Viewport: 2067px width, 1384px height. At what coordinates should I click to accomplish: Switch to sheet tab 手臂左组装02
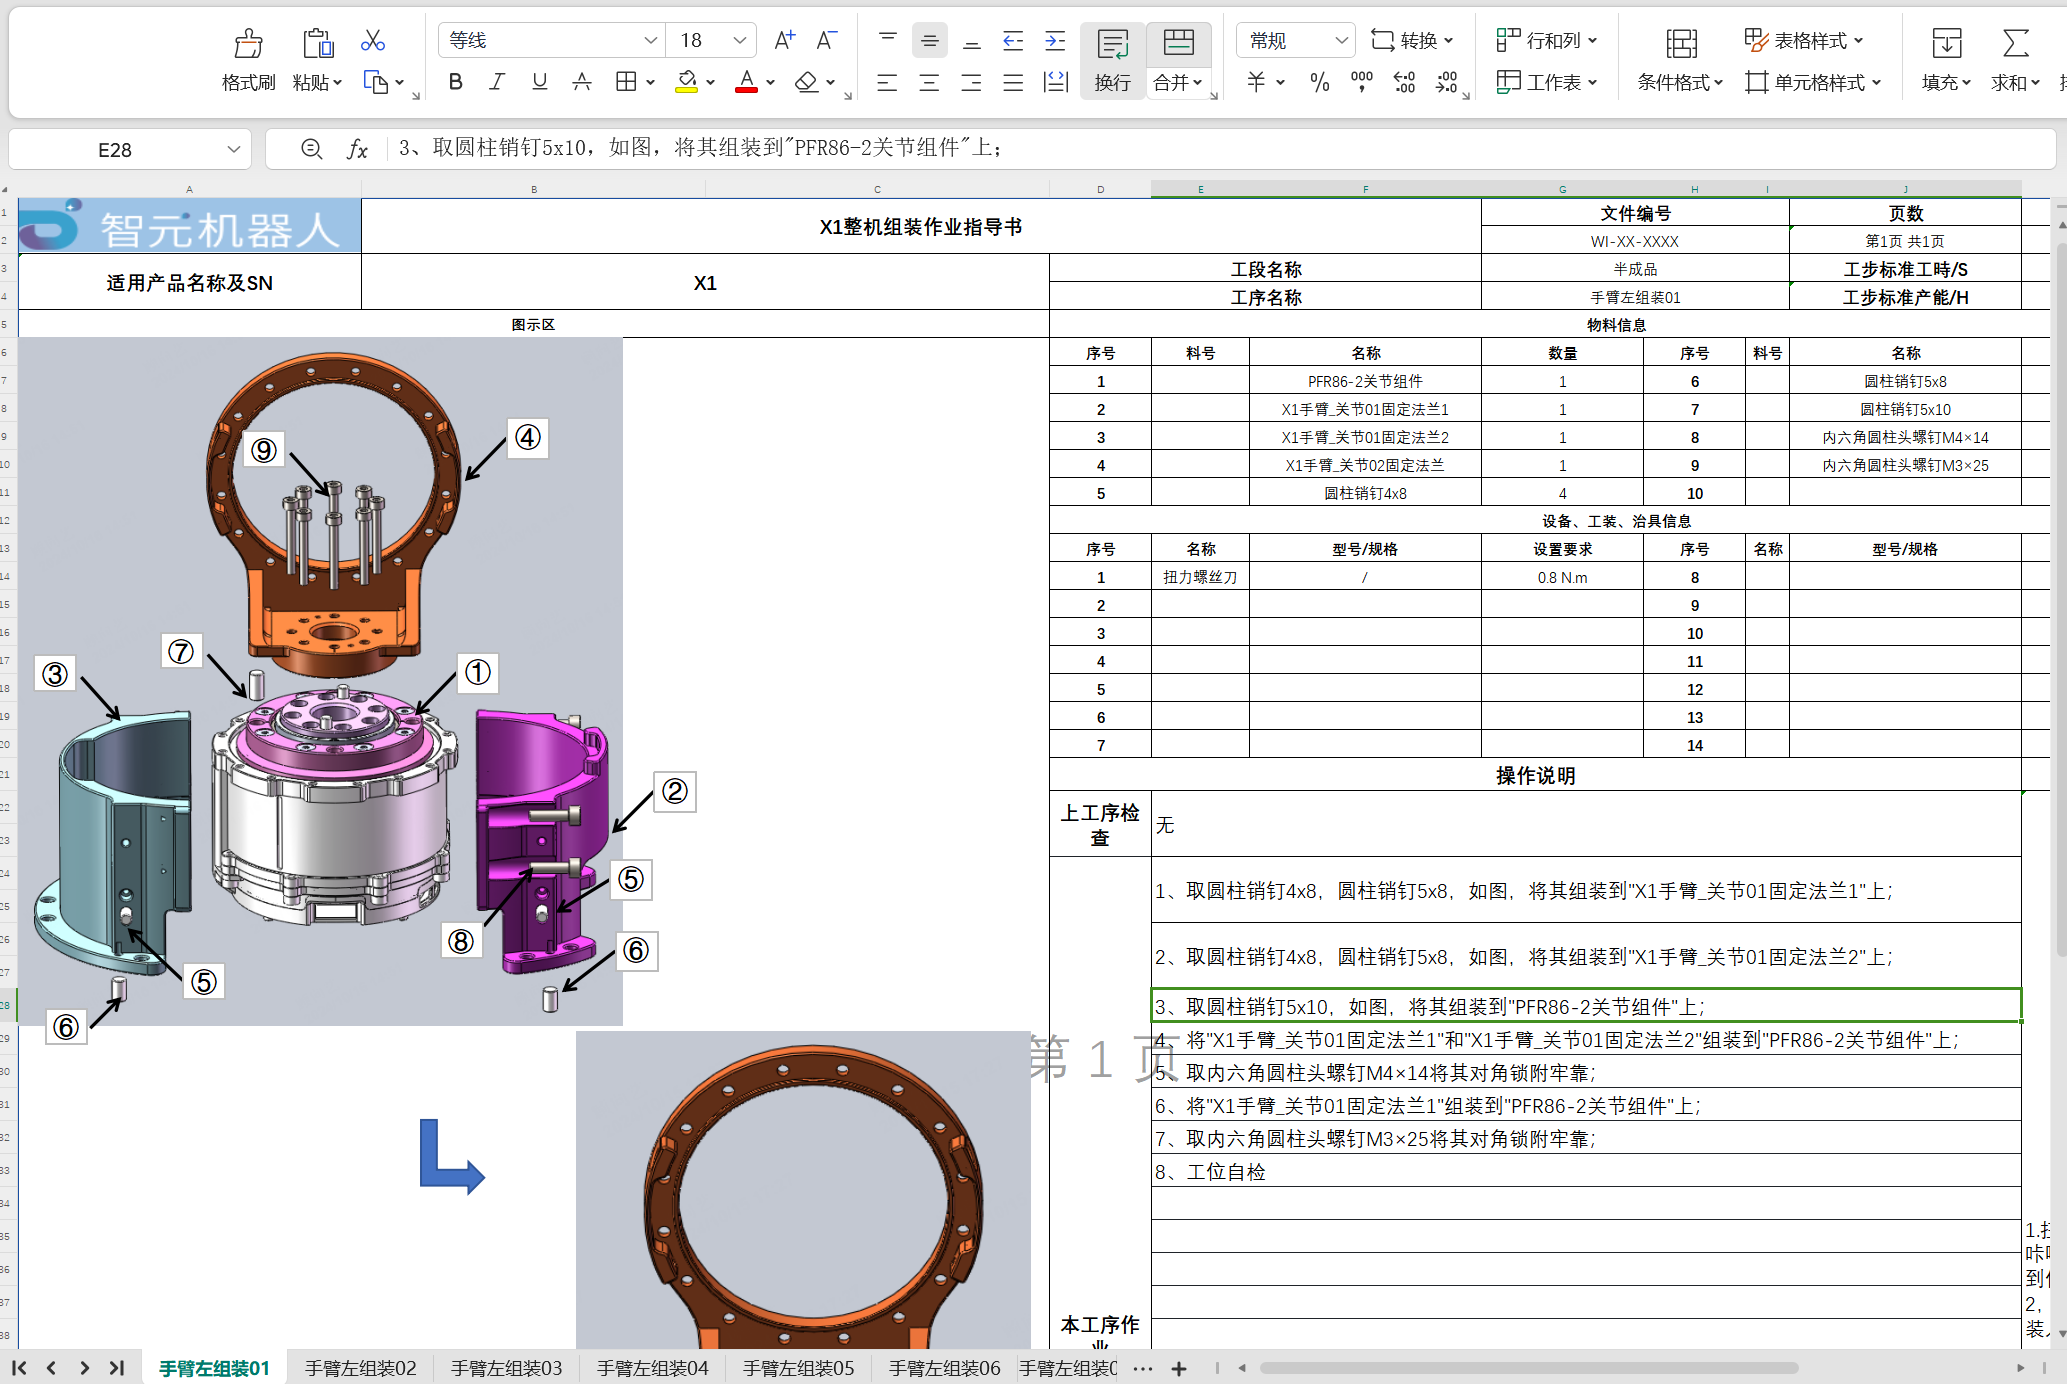pos(360,1368)
